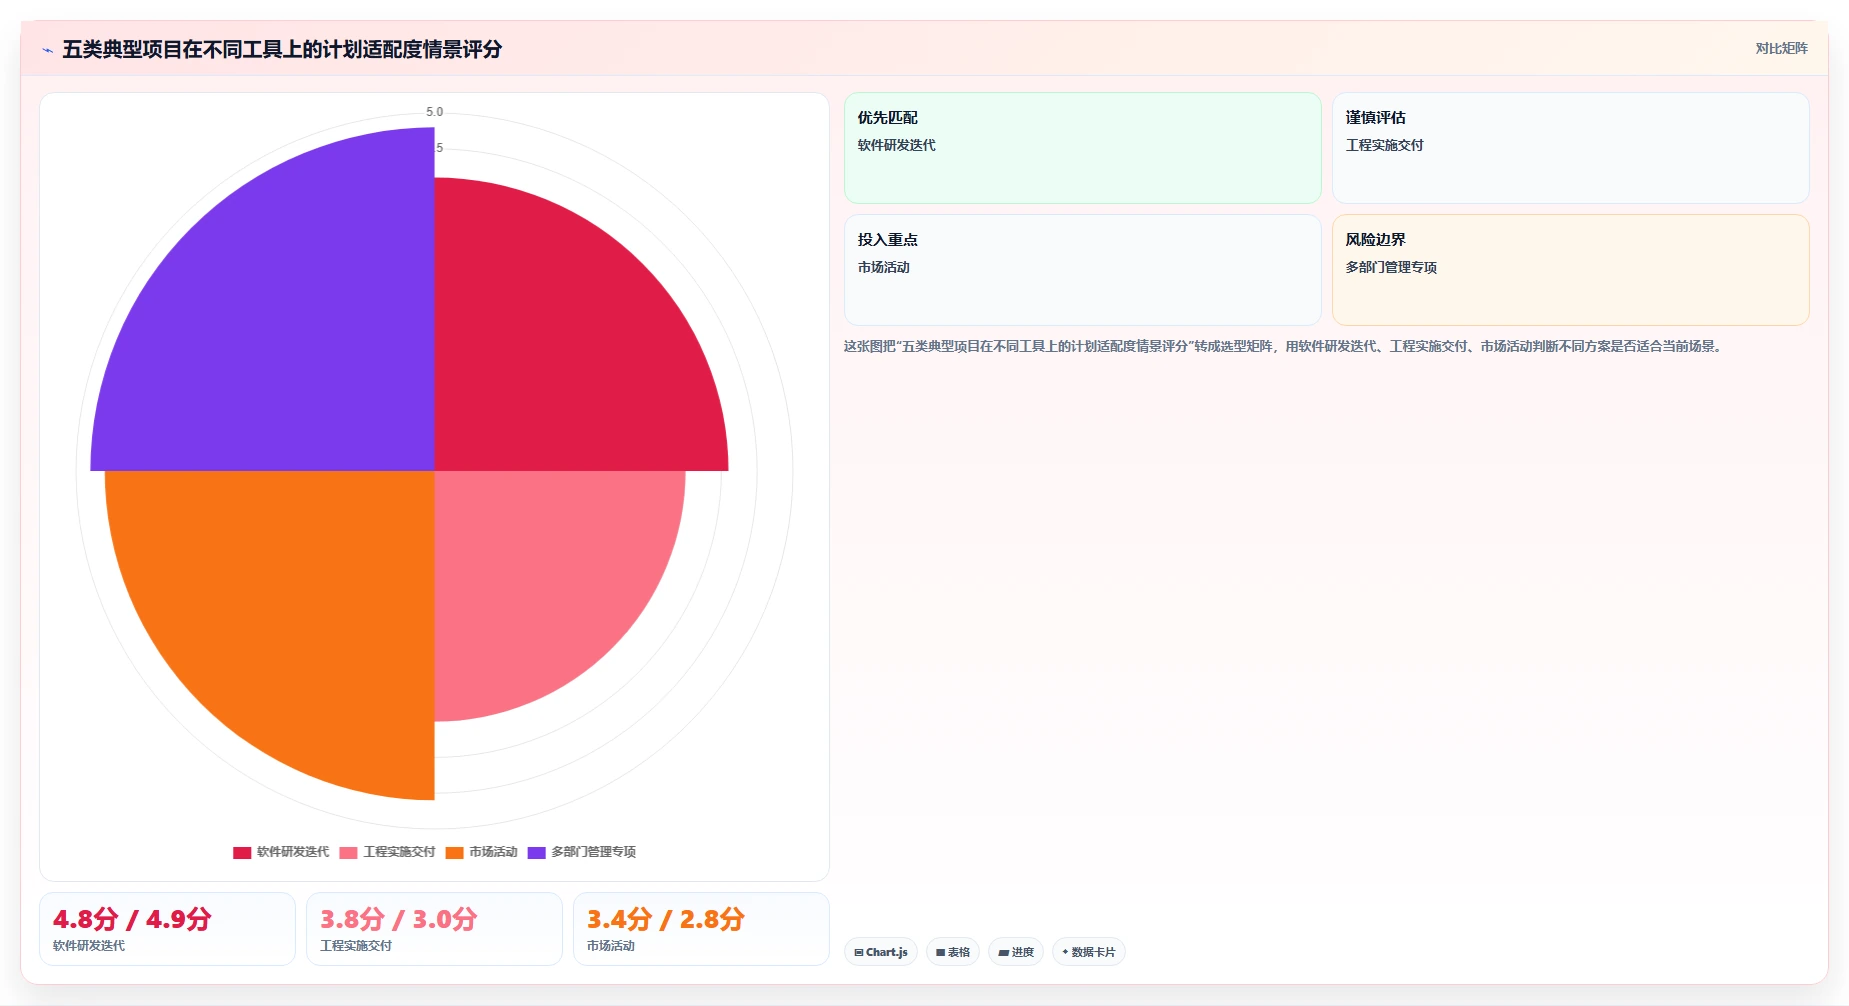Select the Chart.js tag
1849x1006 pixels.
click(880, 952)
